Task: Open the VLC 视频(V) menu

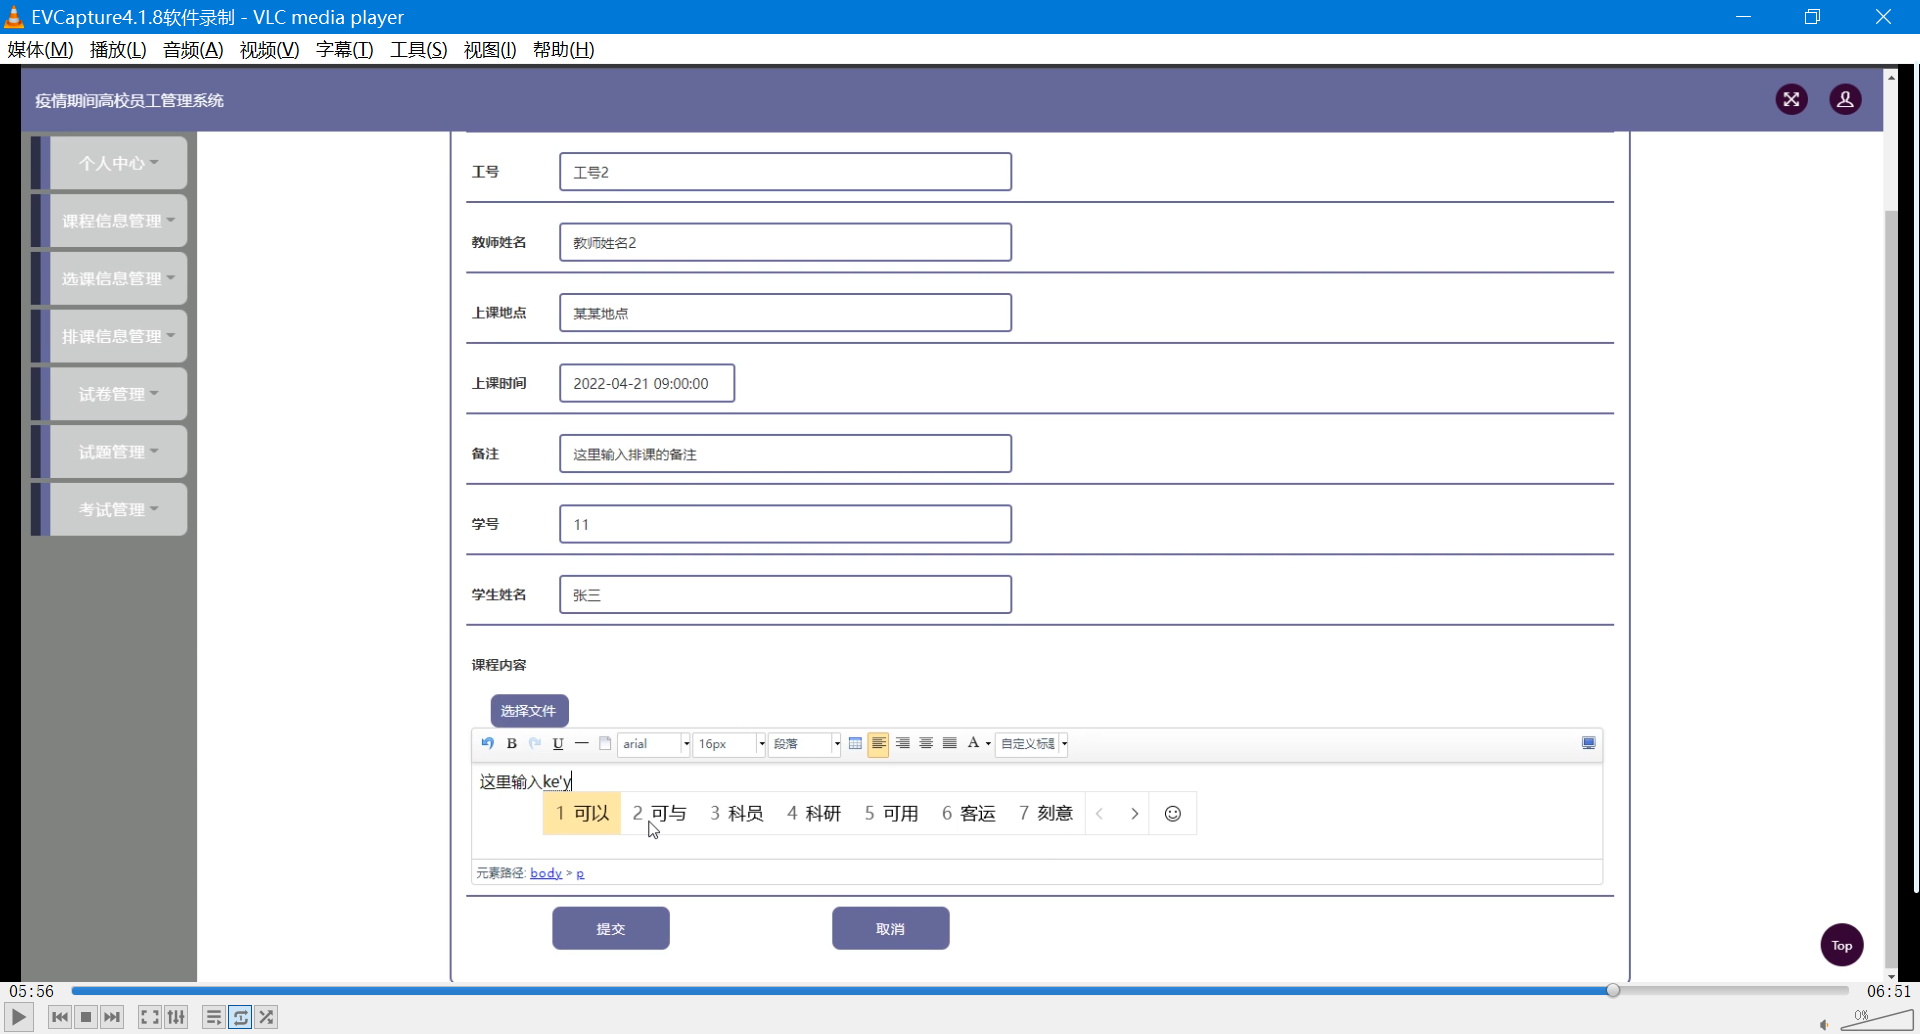Action: click(x=269, y=49)
